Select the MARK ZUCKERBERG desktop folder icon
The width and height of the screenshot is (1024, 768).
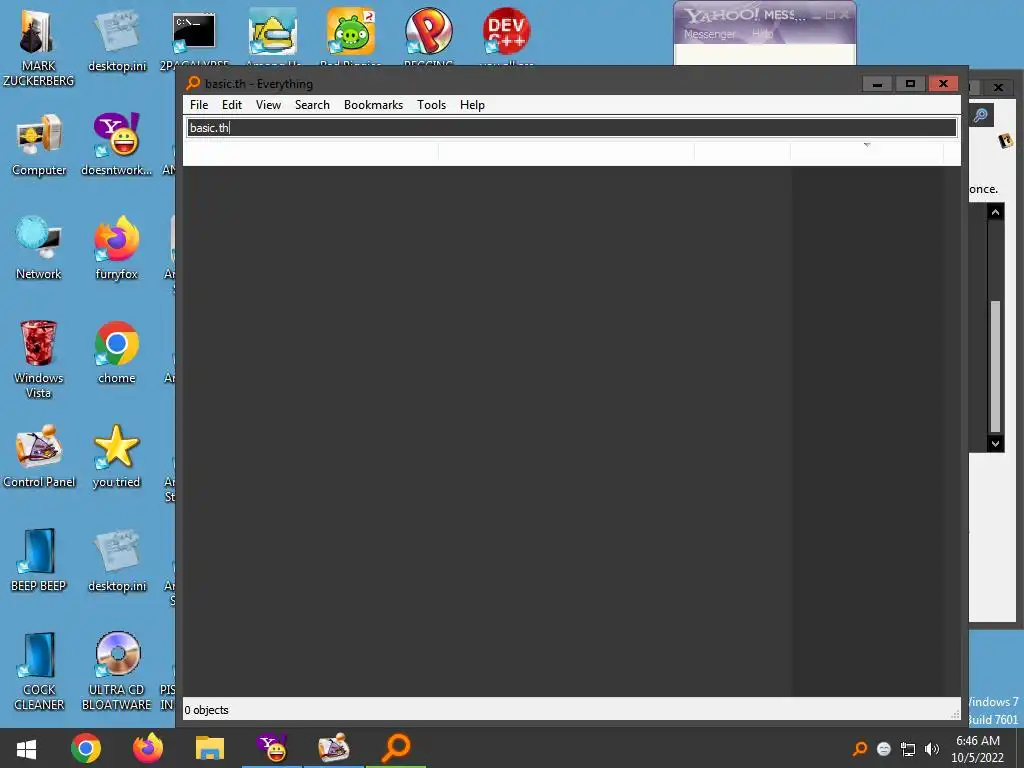click(x=39, y=33)
